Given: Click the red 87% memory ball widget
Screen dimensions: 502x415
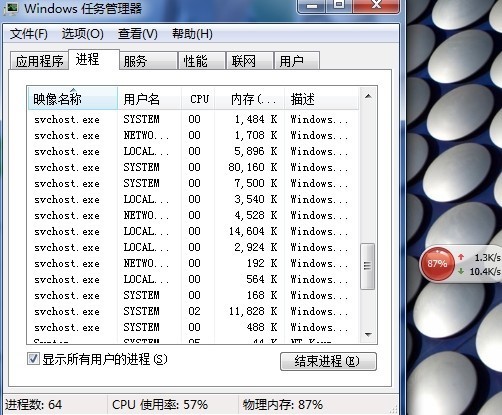Looking at the screenshot, I should (437, 264).
